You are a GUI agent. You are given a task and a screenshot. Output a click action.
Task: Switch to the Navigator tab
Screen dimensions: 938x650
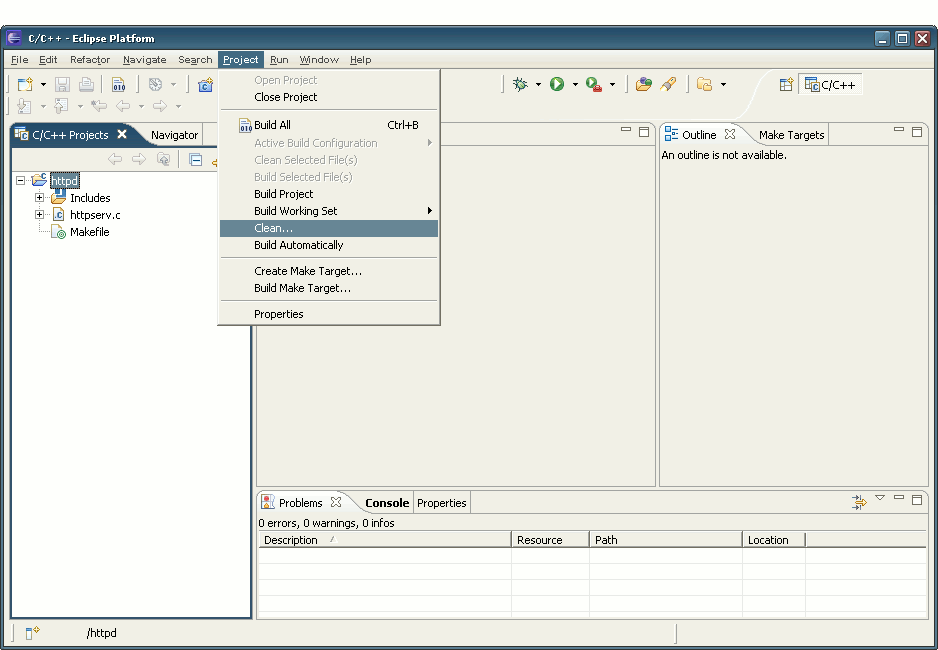point(174,135)
